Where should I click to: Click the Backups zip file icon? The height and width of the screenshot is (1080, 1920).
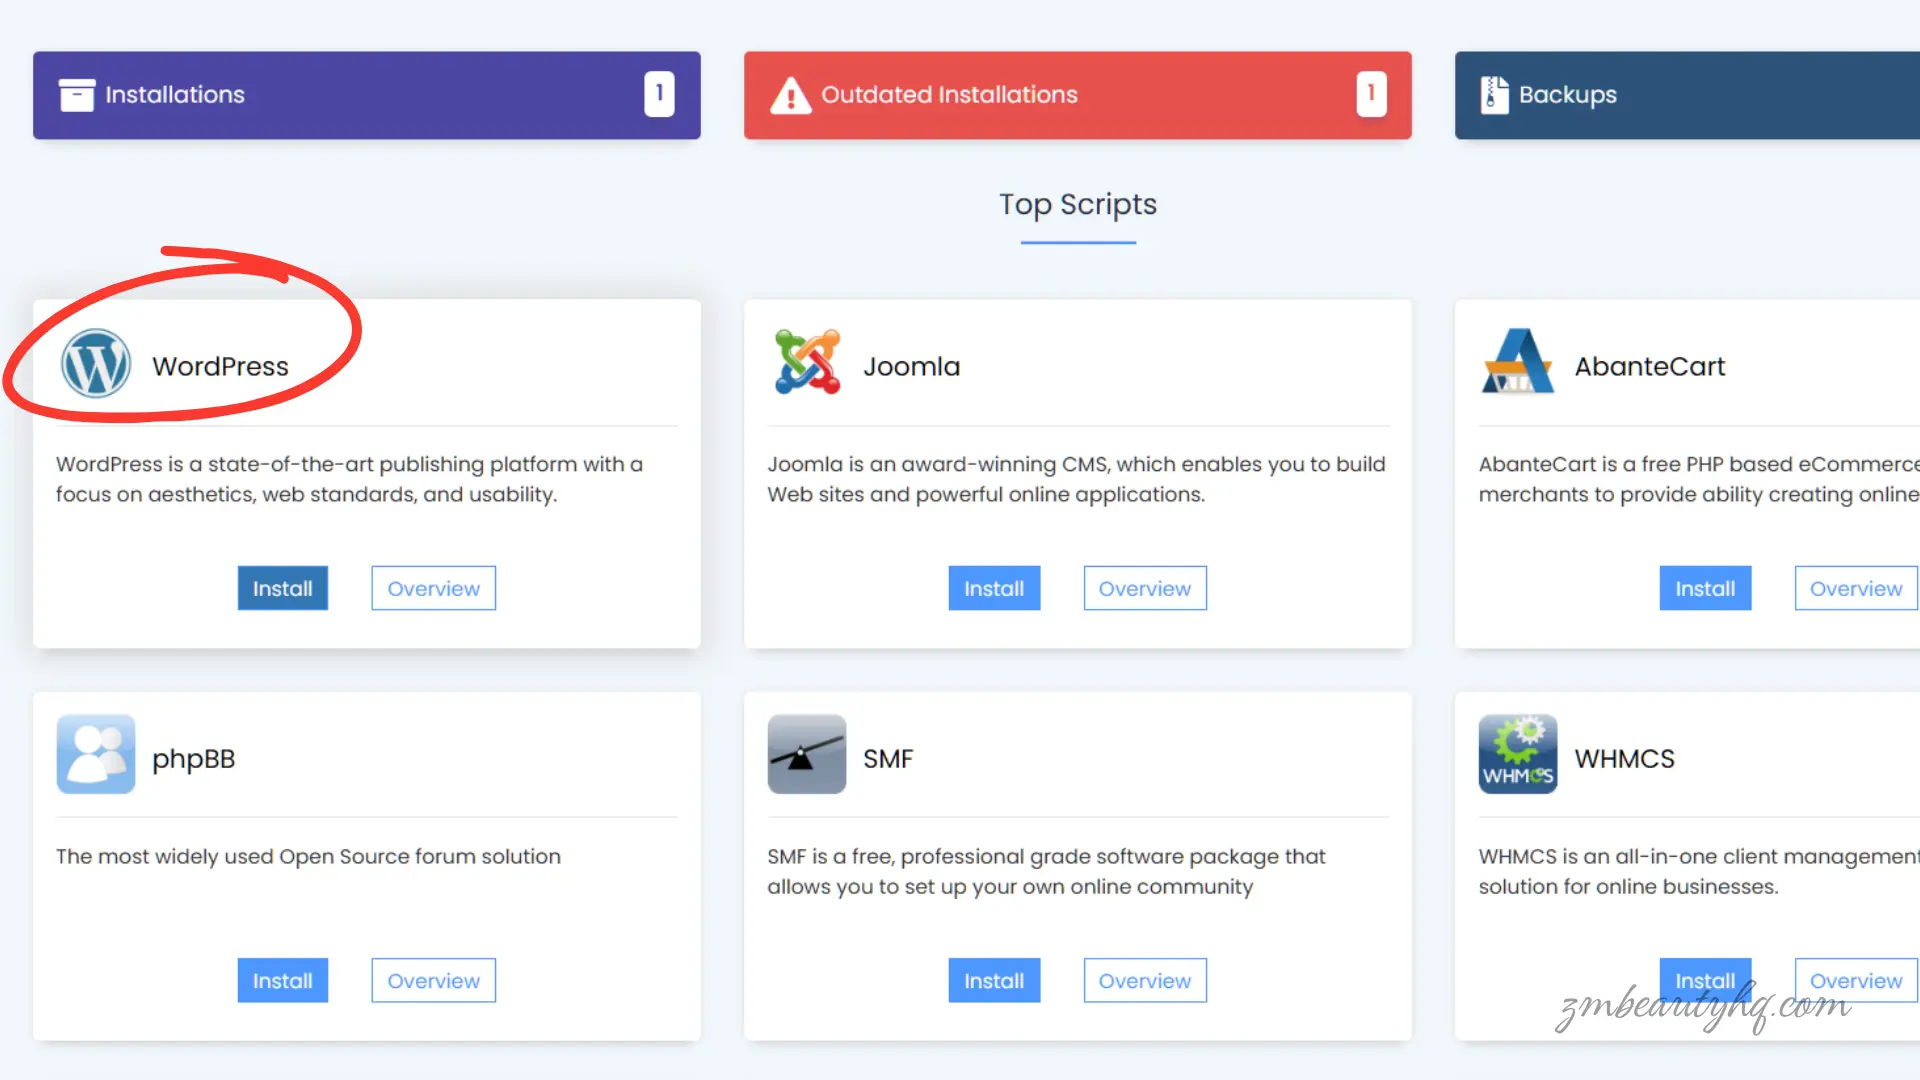click(1494, 95)
